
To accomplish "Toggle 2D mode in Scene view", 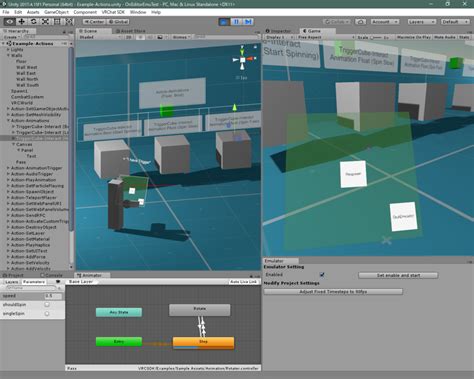I will [129, 37].
